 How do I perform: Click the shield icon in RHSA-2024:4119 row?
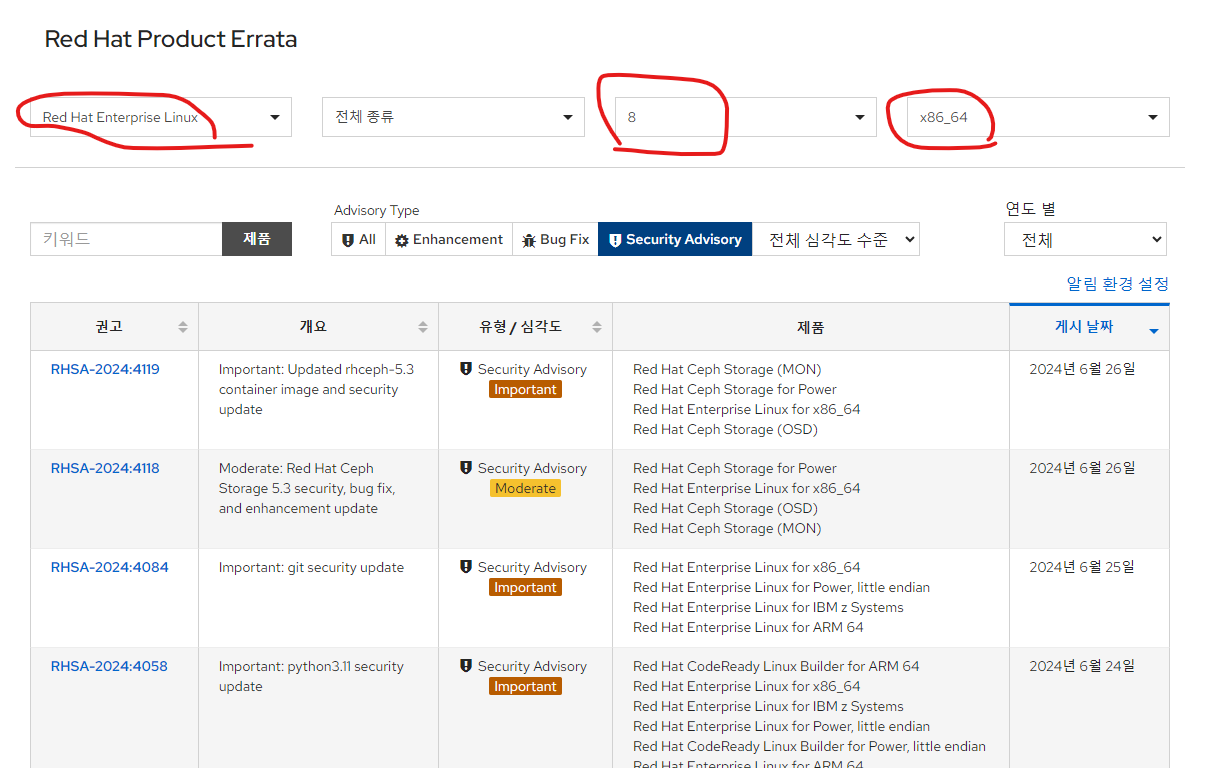click(466, 369)
